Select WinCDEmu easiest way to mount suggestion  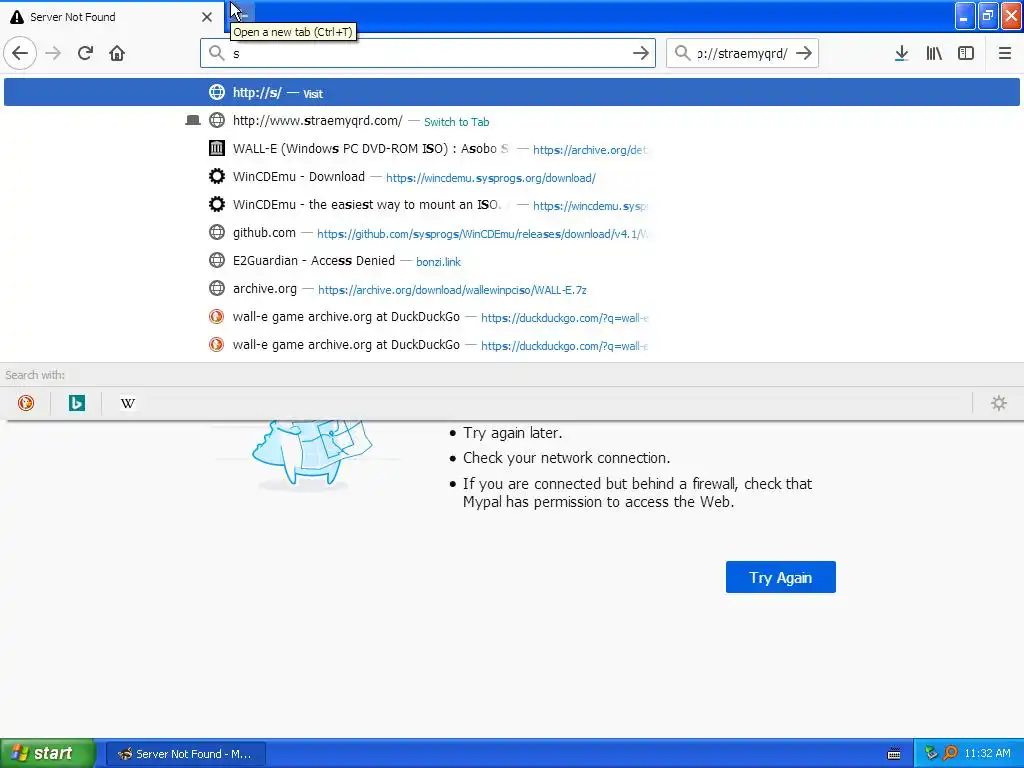(x=511, y=205)
